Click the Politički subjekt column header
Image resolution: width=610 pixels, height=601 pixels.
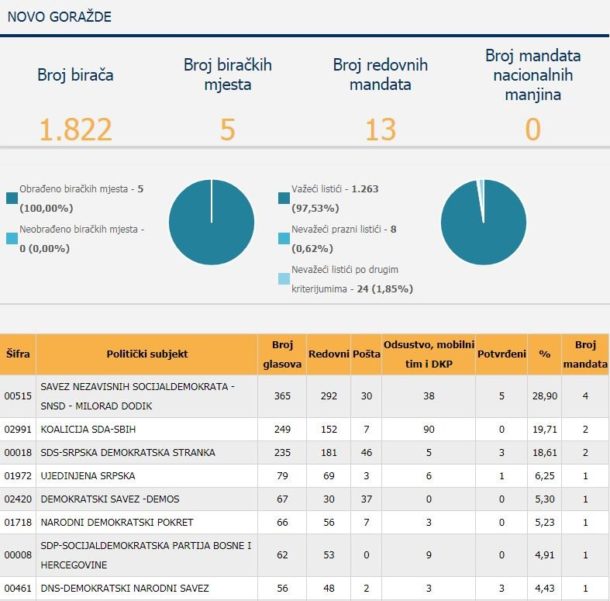tap(147, 354)
